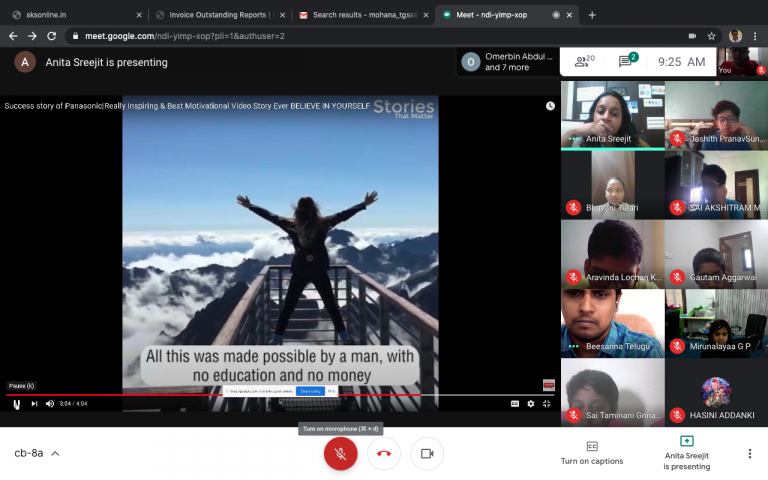Screen dimensions: 768x480
Task: Pause the presented YouTube video
Action: [x=17, y=404]
